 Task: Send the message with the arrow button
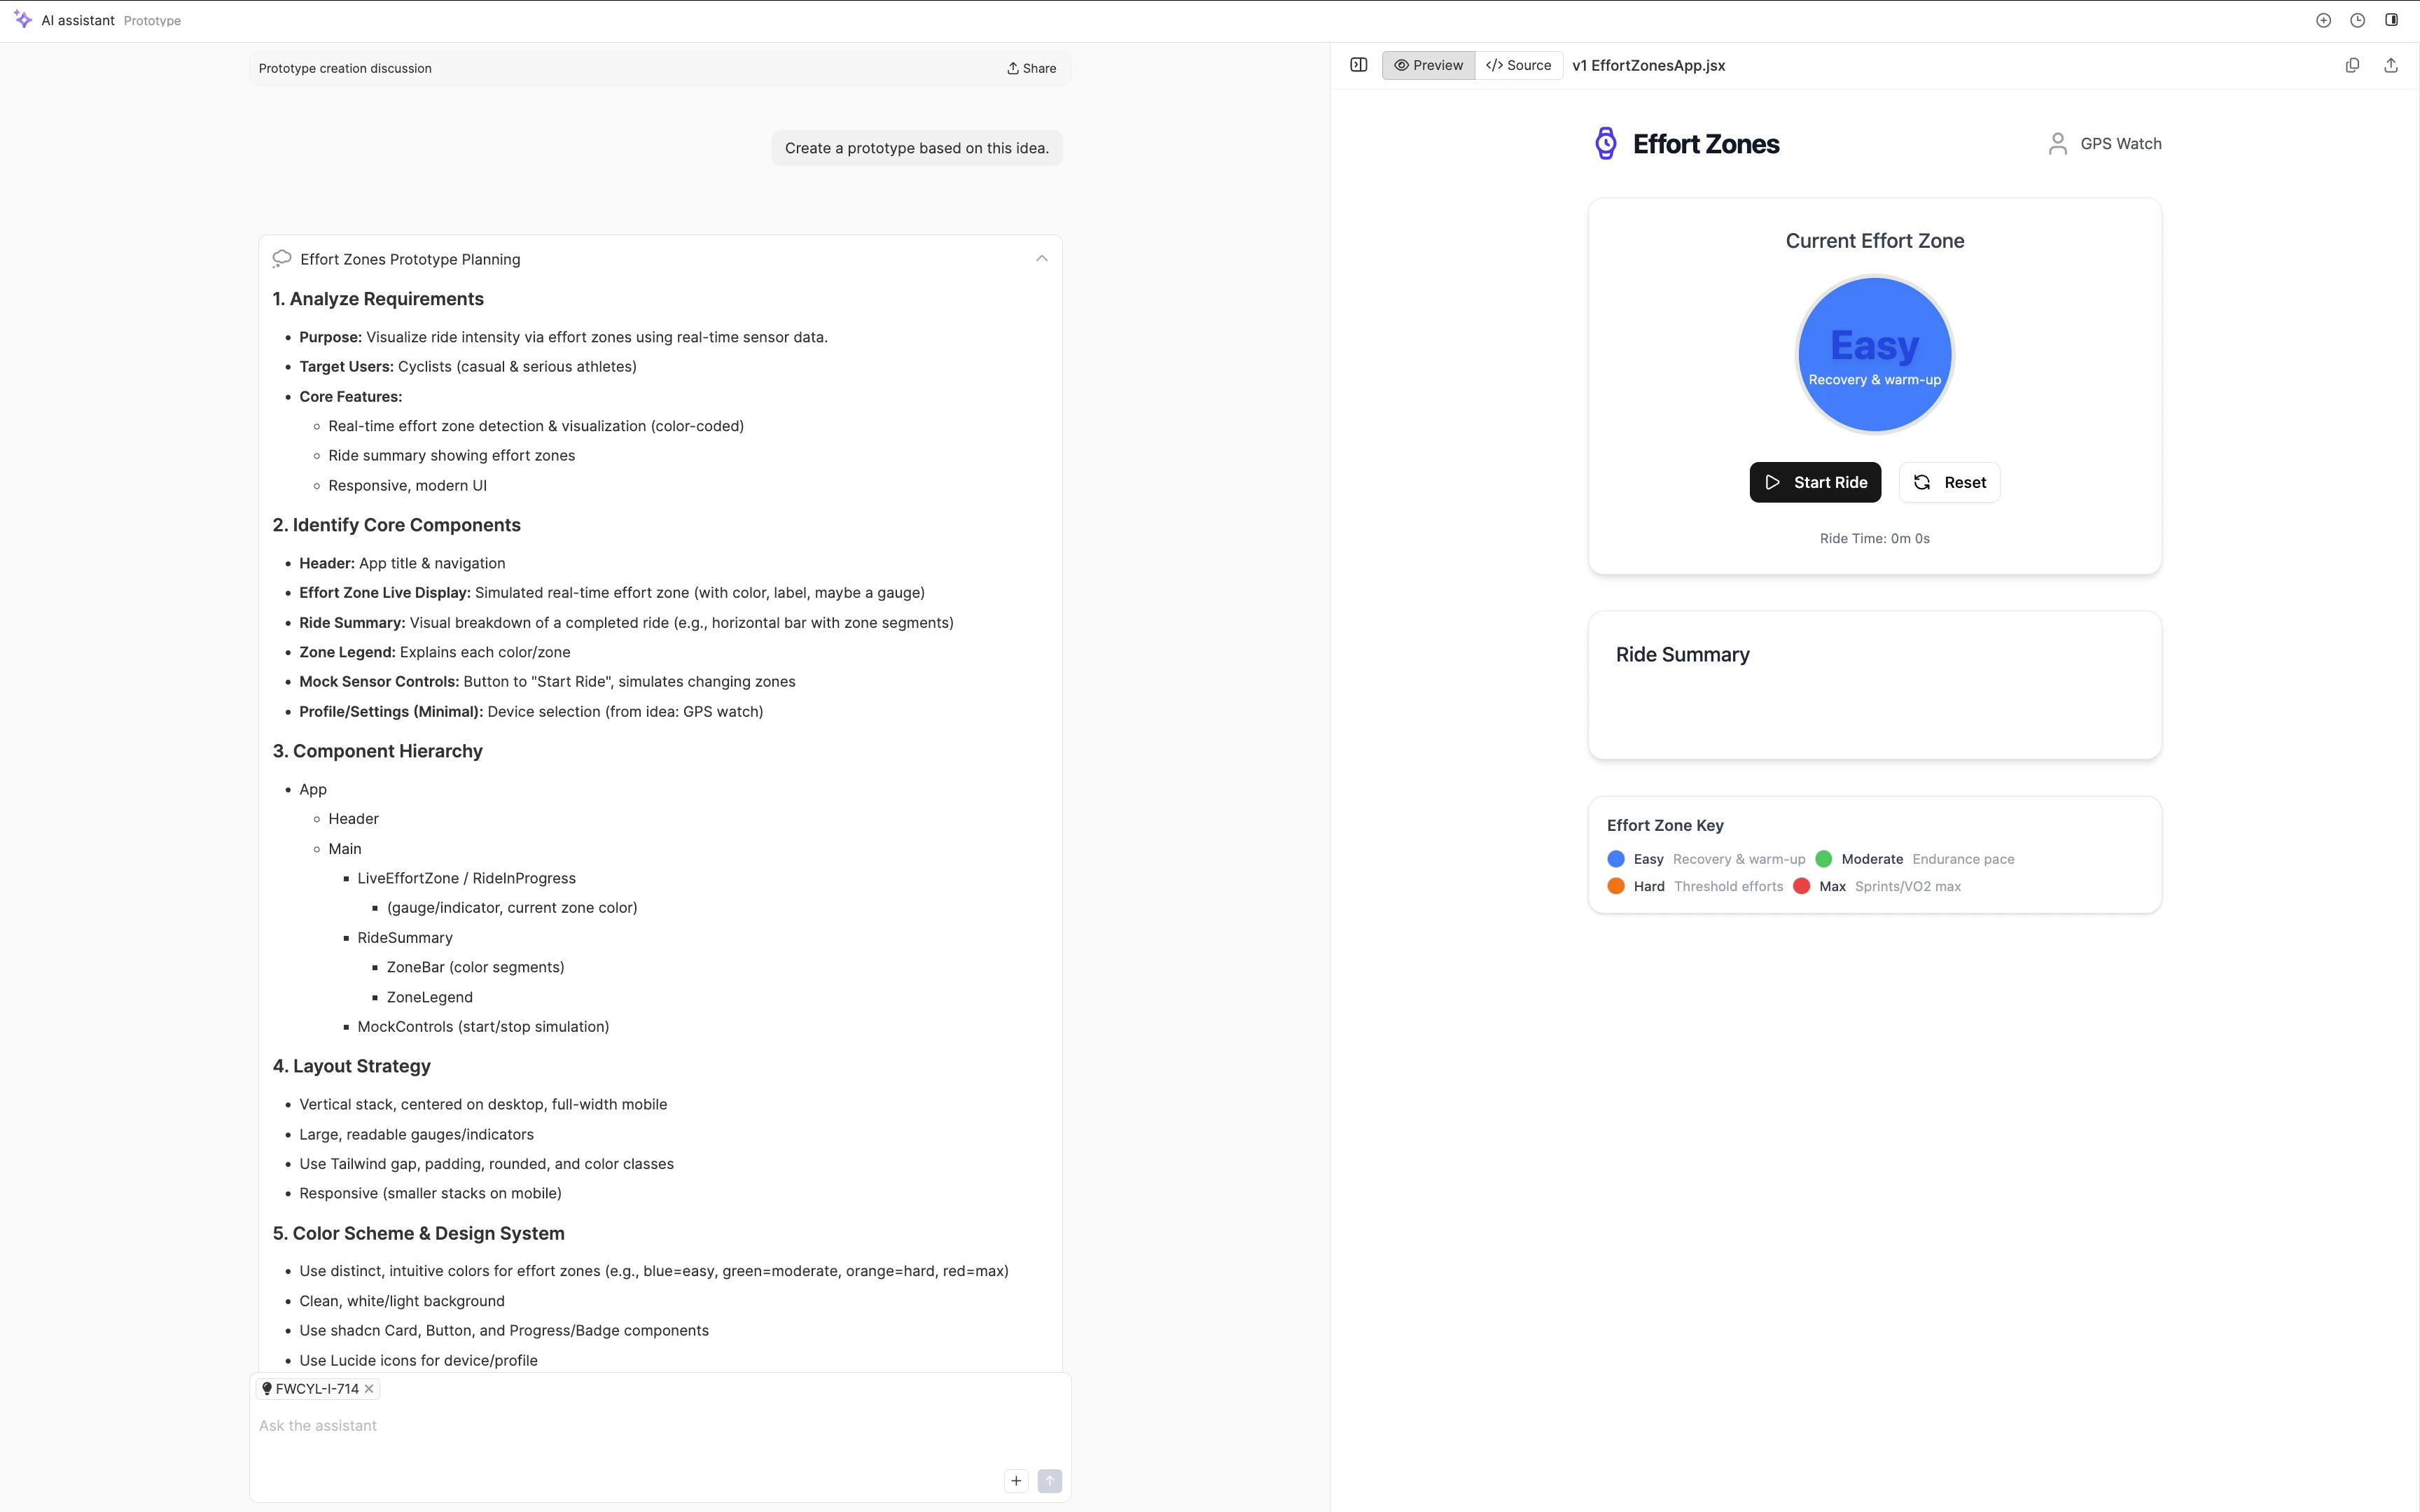pos(1050,1480)
